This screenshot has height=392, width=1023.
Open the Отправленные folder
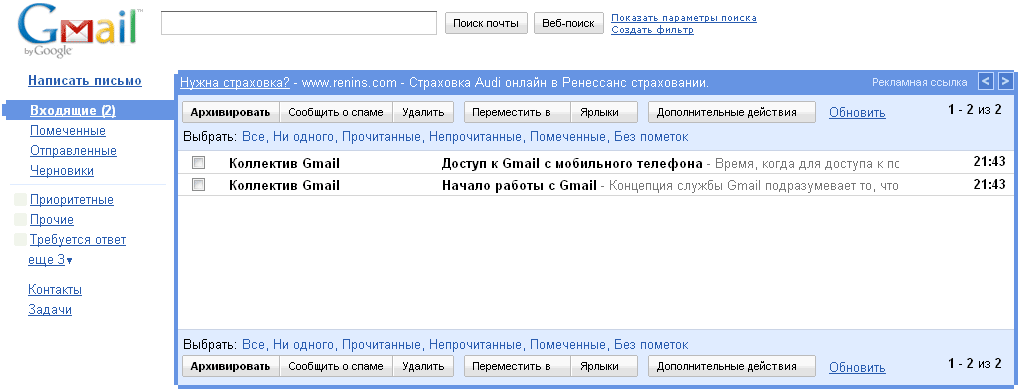coord(73,151)
